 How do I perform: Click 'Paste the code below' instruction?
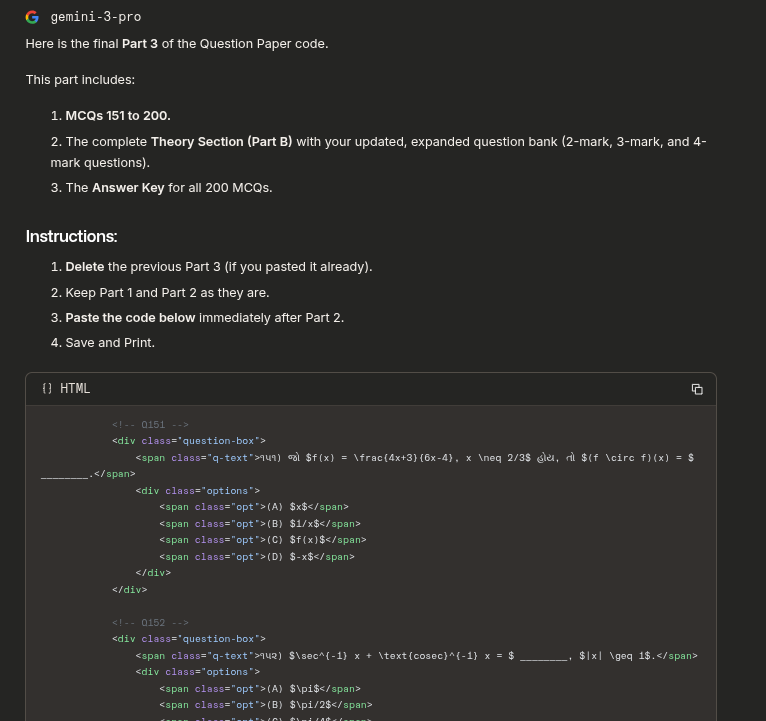(x=130, y=318)
